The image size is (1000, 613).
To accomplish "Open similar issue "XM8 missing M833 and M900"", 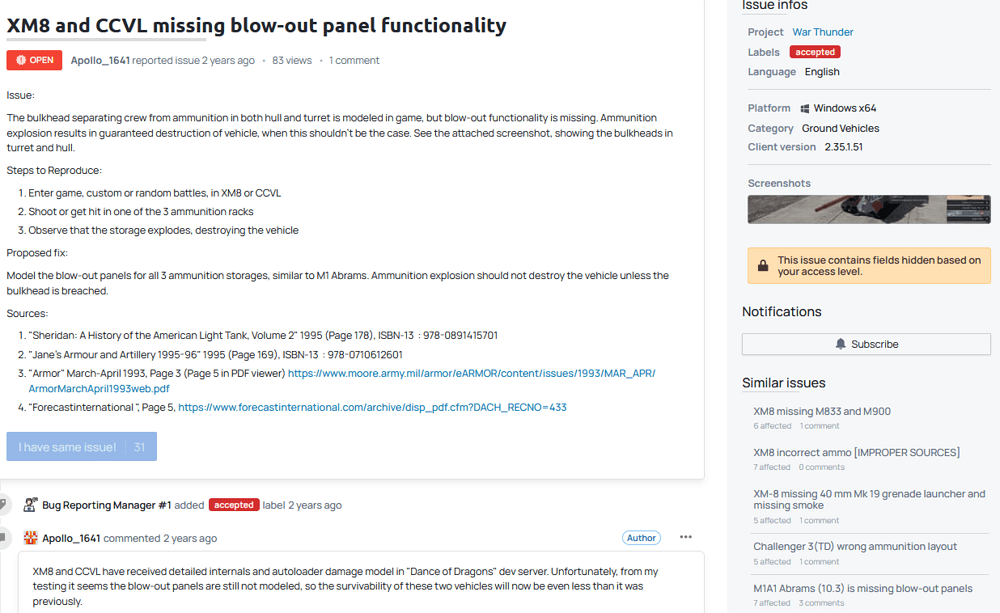I will (x=821, y=411).
